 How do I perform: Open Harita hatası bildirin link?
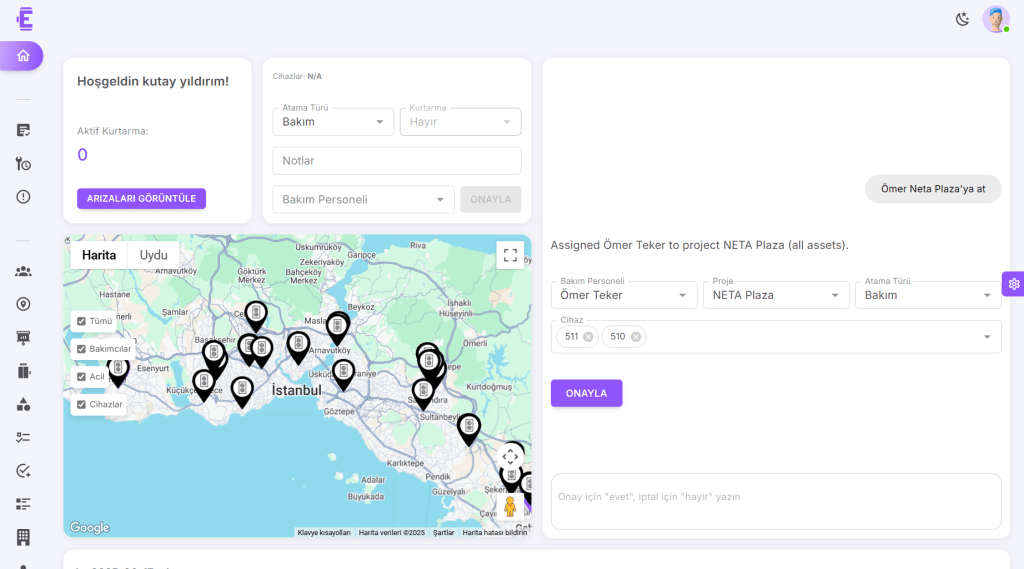point(494,532)
